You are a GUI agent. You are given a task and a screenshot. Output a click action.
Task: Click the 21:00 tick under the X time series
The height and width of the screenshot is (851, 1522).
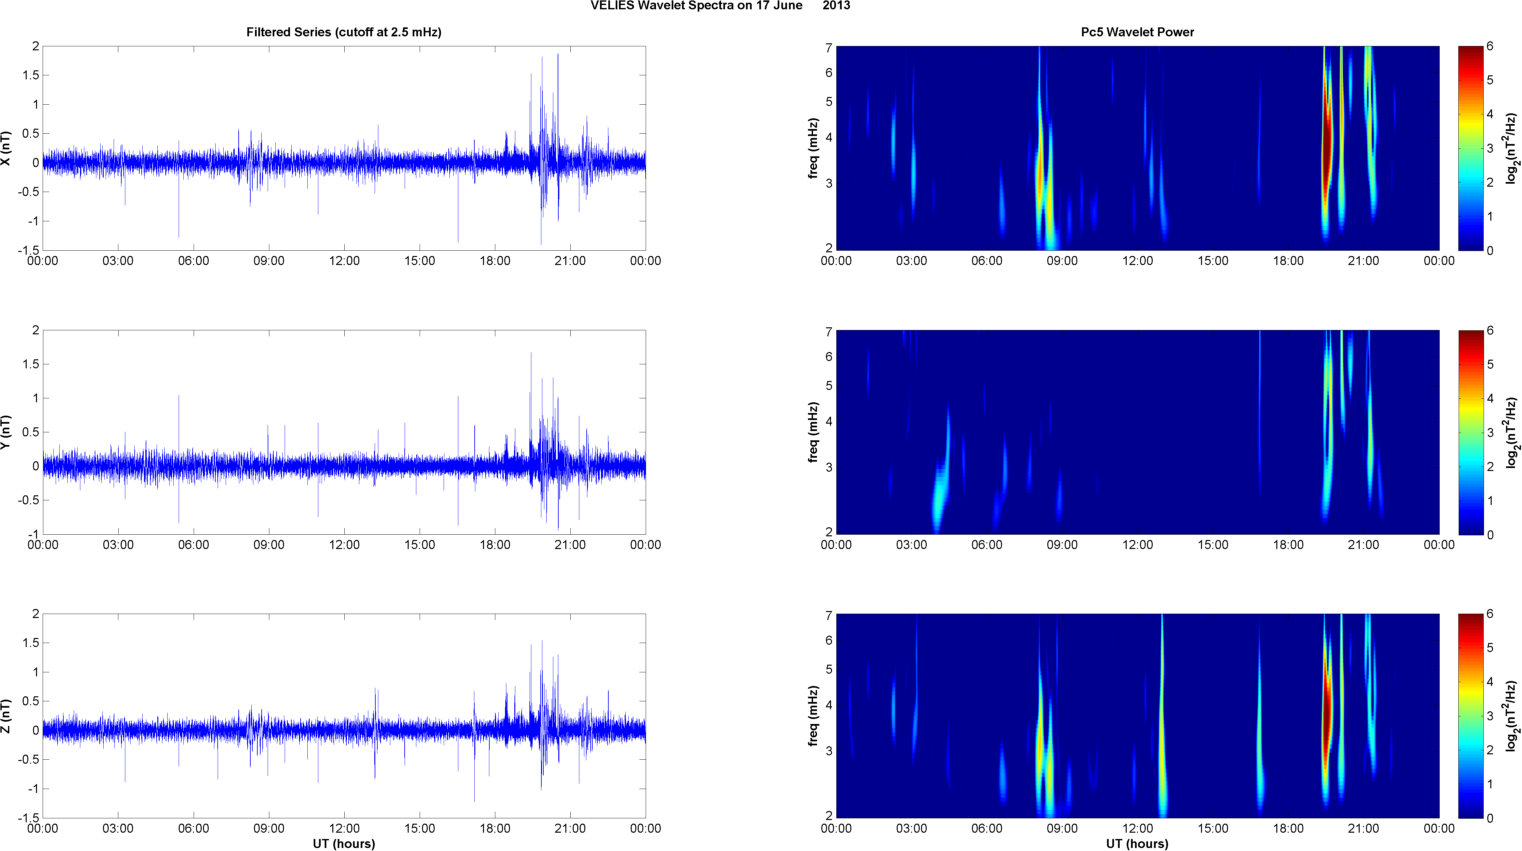click(570, 261)
